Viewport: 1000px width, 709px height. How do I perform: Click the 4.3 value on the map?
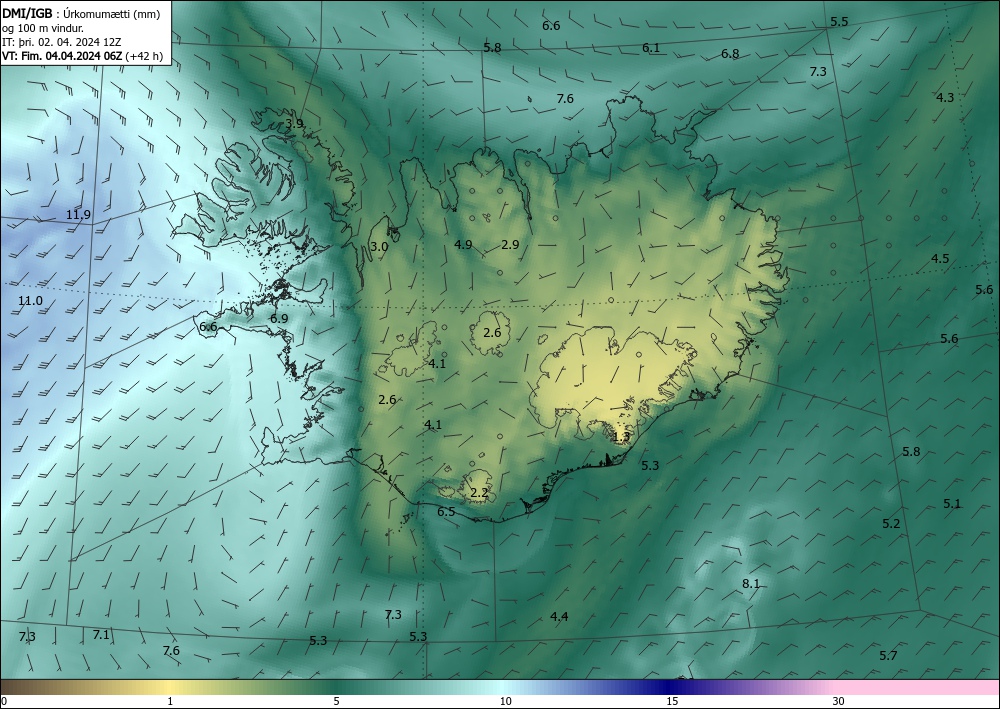pos(945,98)
